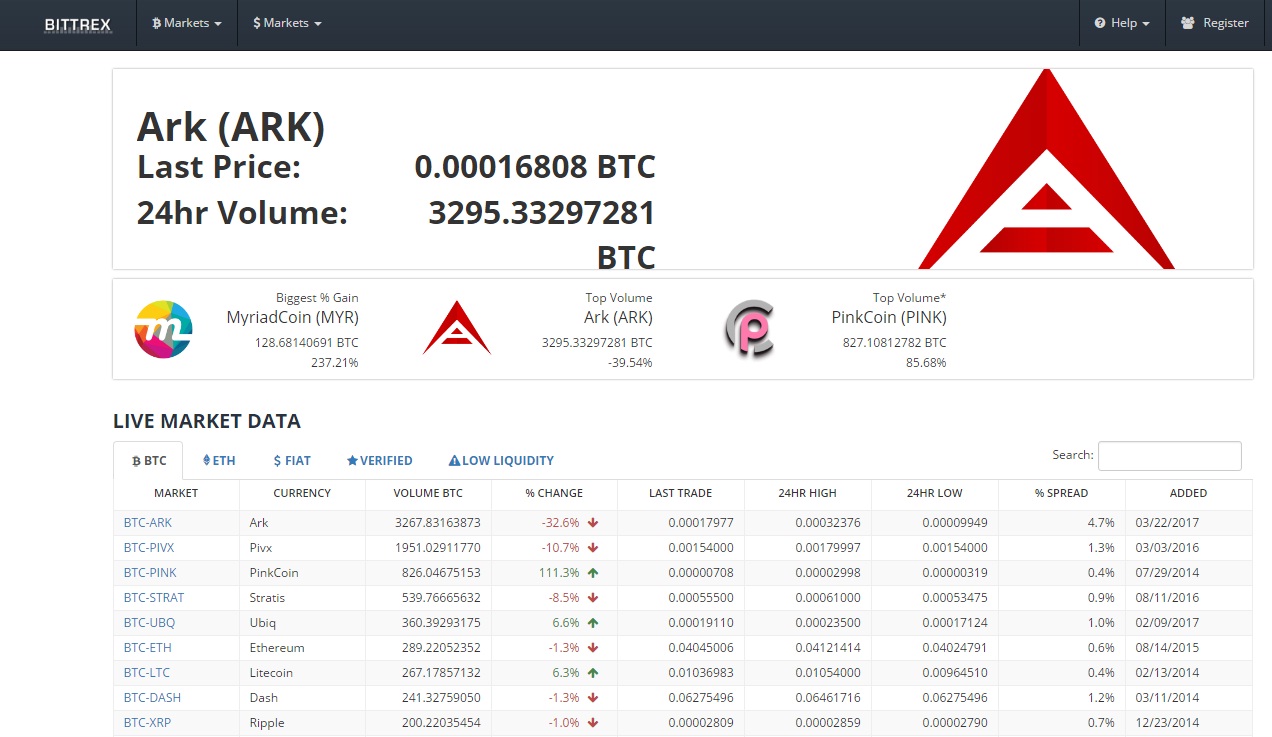Screen dimensions: 1272x737
Task: Click the PinkCoin logo icon
Action: pos(749,329)
